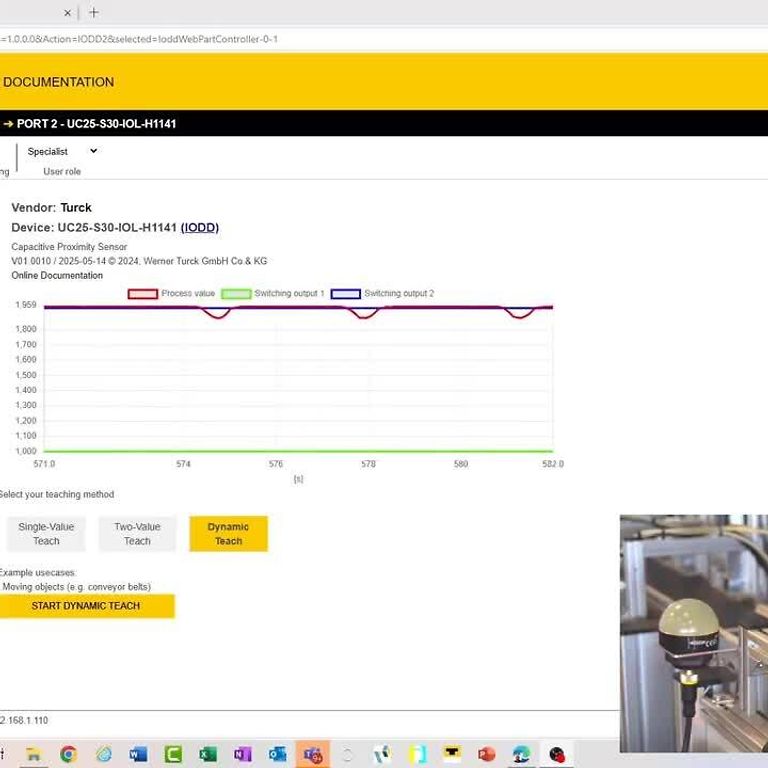
Task: Open Outlook from the taskbar
Action: (277, 754)
